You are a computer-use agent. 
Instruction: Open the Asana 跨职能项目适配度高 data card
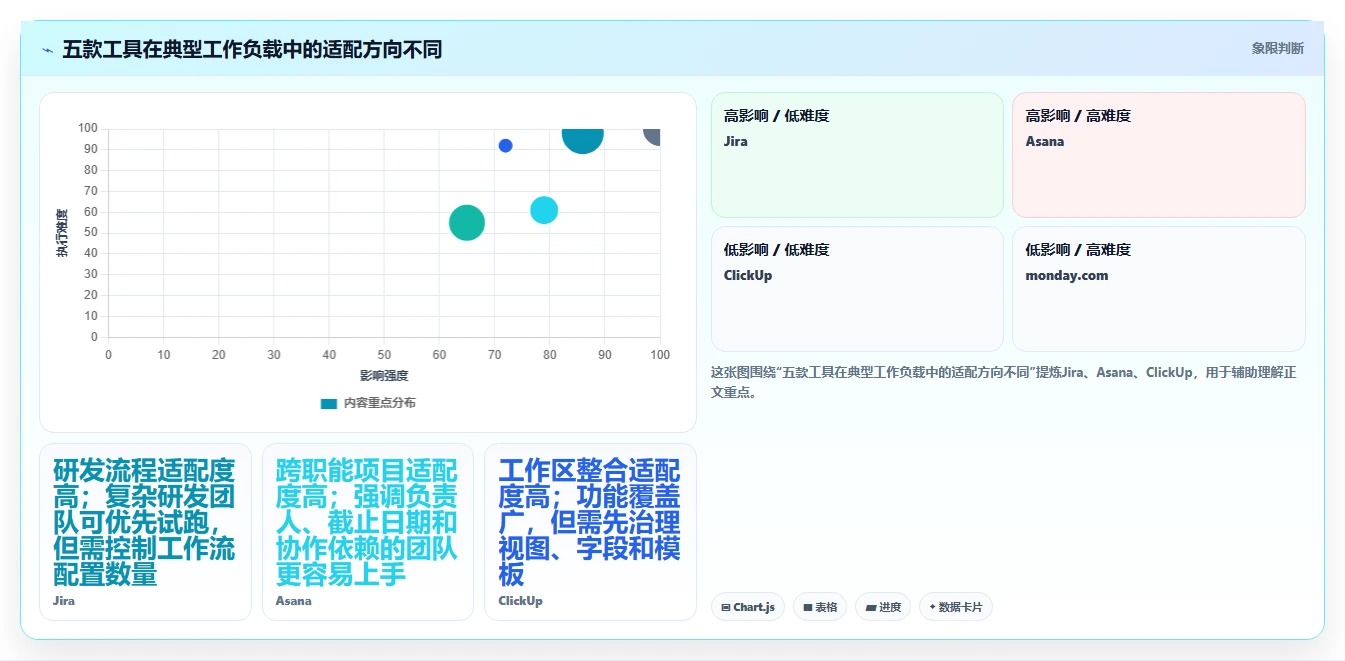click(368, 532)
